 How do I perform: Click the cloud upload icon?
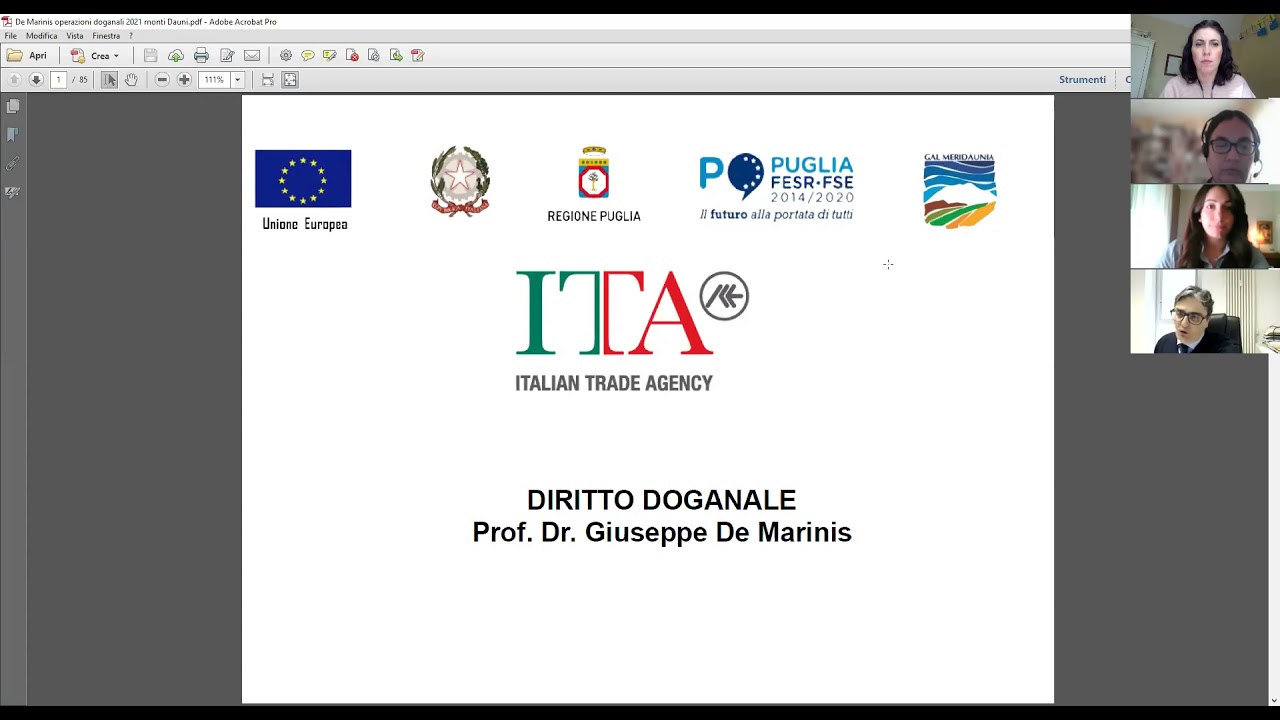[176, 56]
